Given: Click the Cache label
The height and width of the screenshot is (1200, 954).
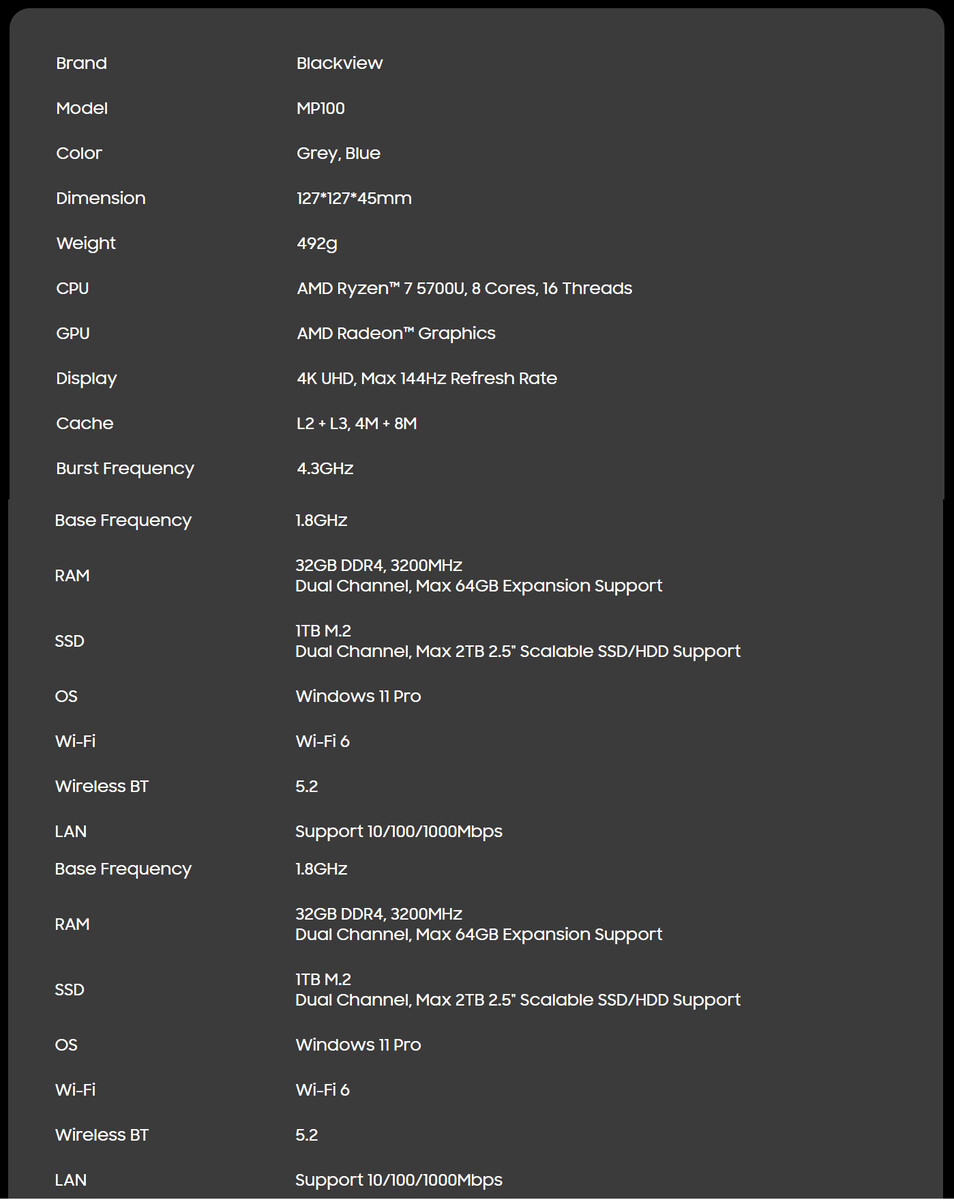Looking at the screenshot, I should point(84,423).
